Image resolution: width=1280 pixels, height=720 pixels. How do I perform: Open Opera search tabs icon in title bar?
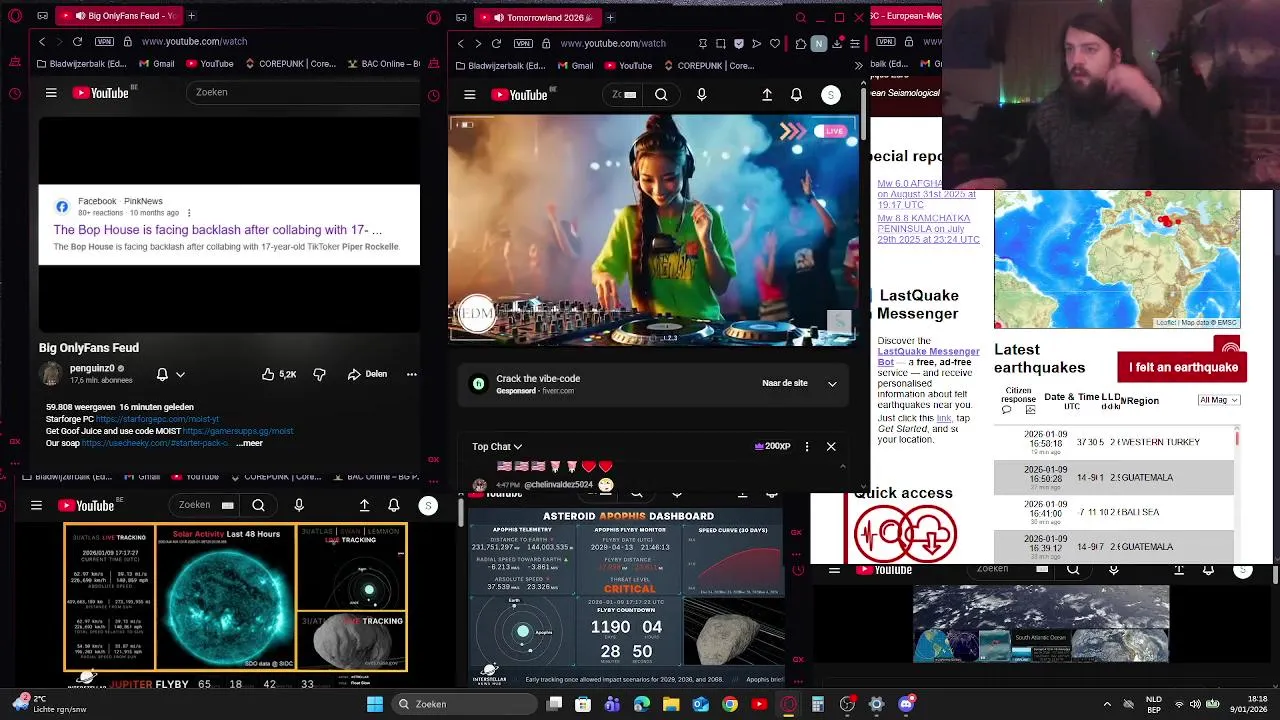tap(800, 17)
